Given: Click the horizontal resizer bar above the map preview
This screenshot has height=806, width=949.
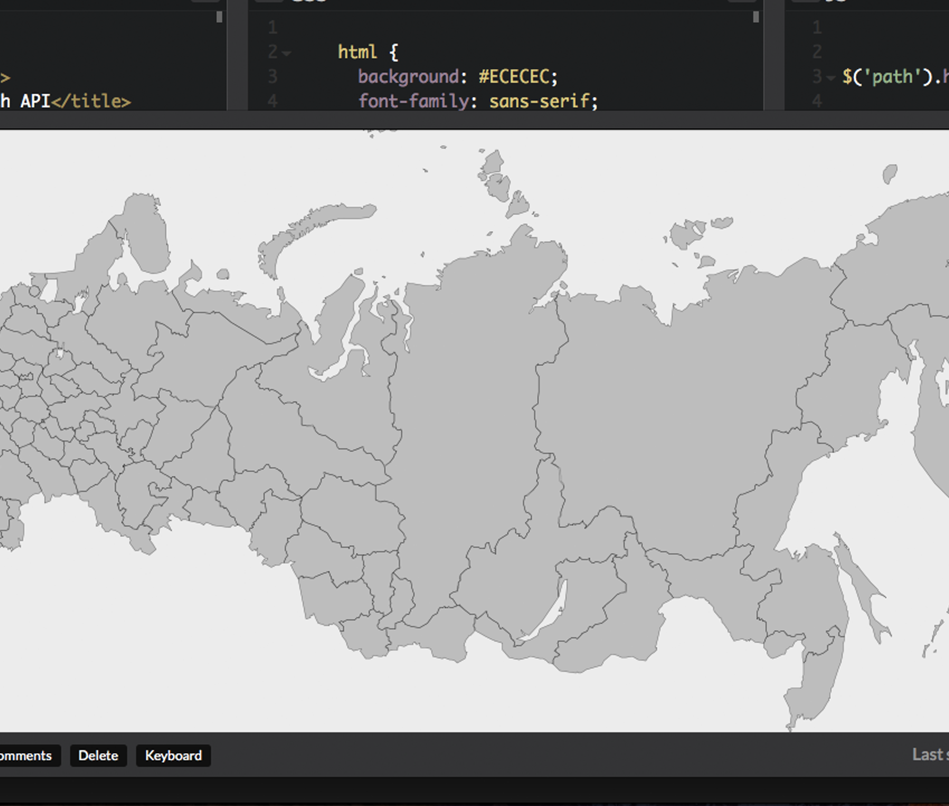Looking at the screenshot, I should click(x=474, y=120).
